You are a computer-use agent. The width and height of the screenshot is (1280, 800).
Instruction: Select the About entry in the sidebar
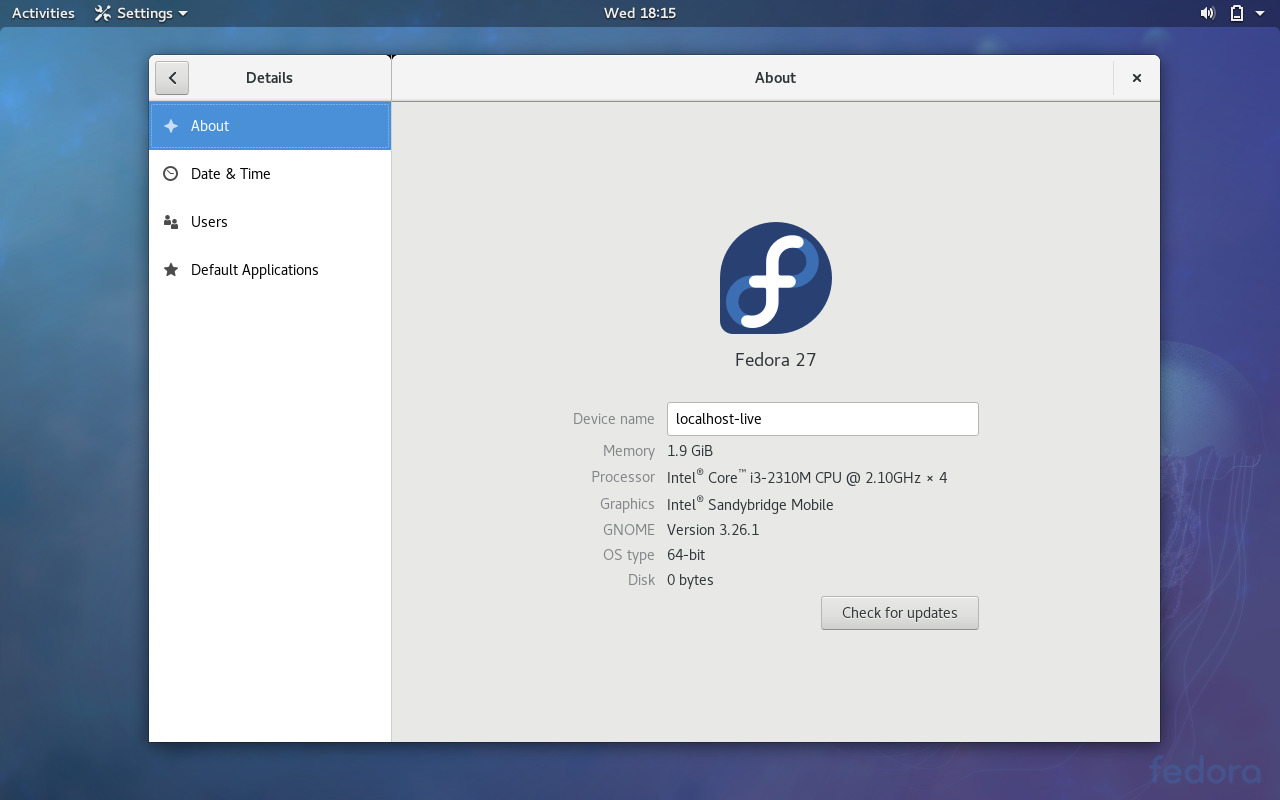pos(210,126)
